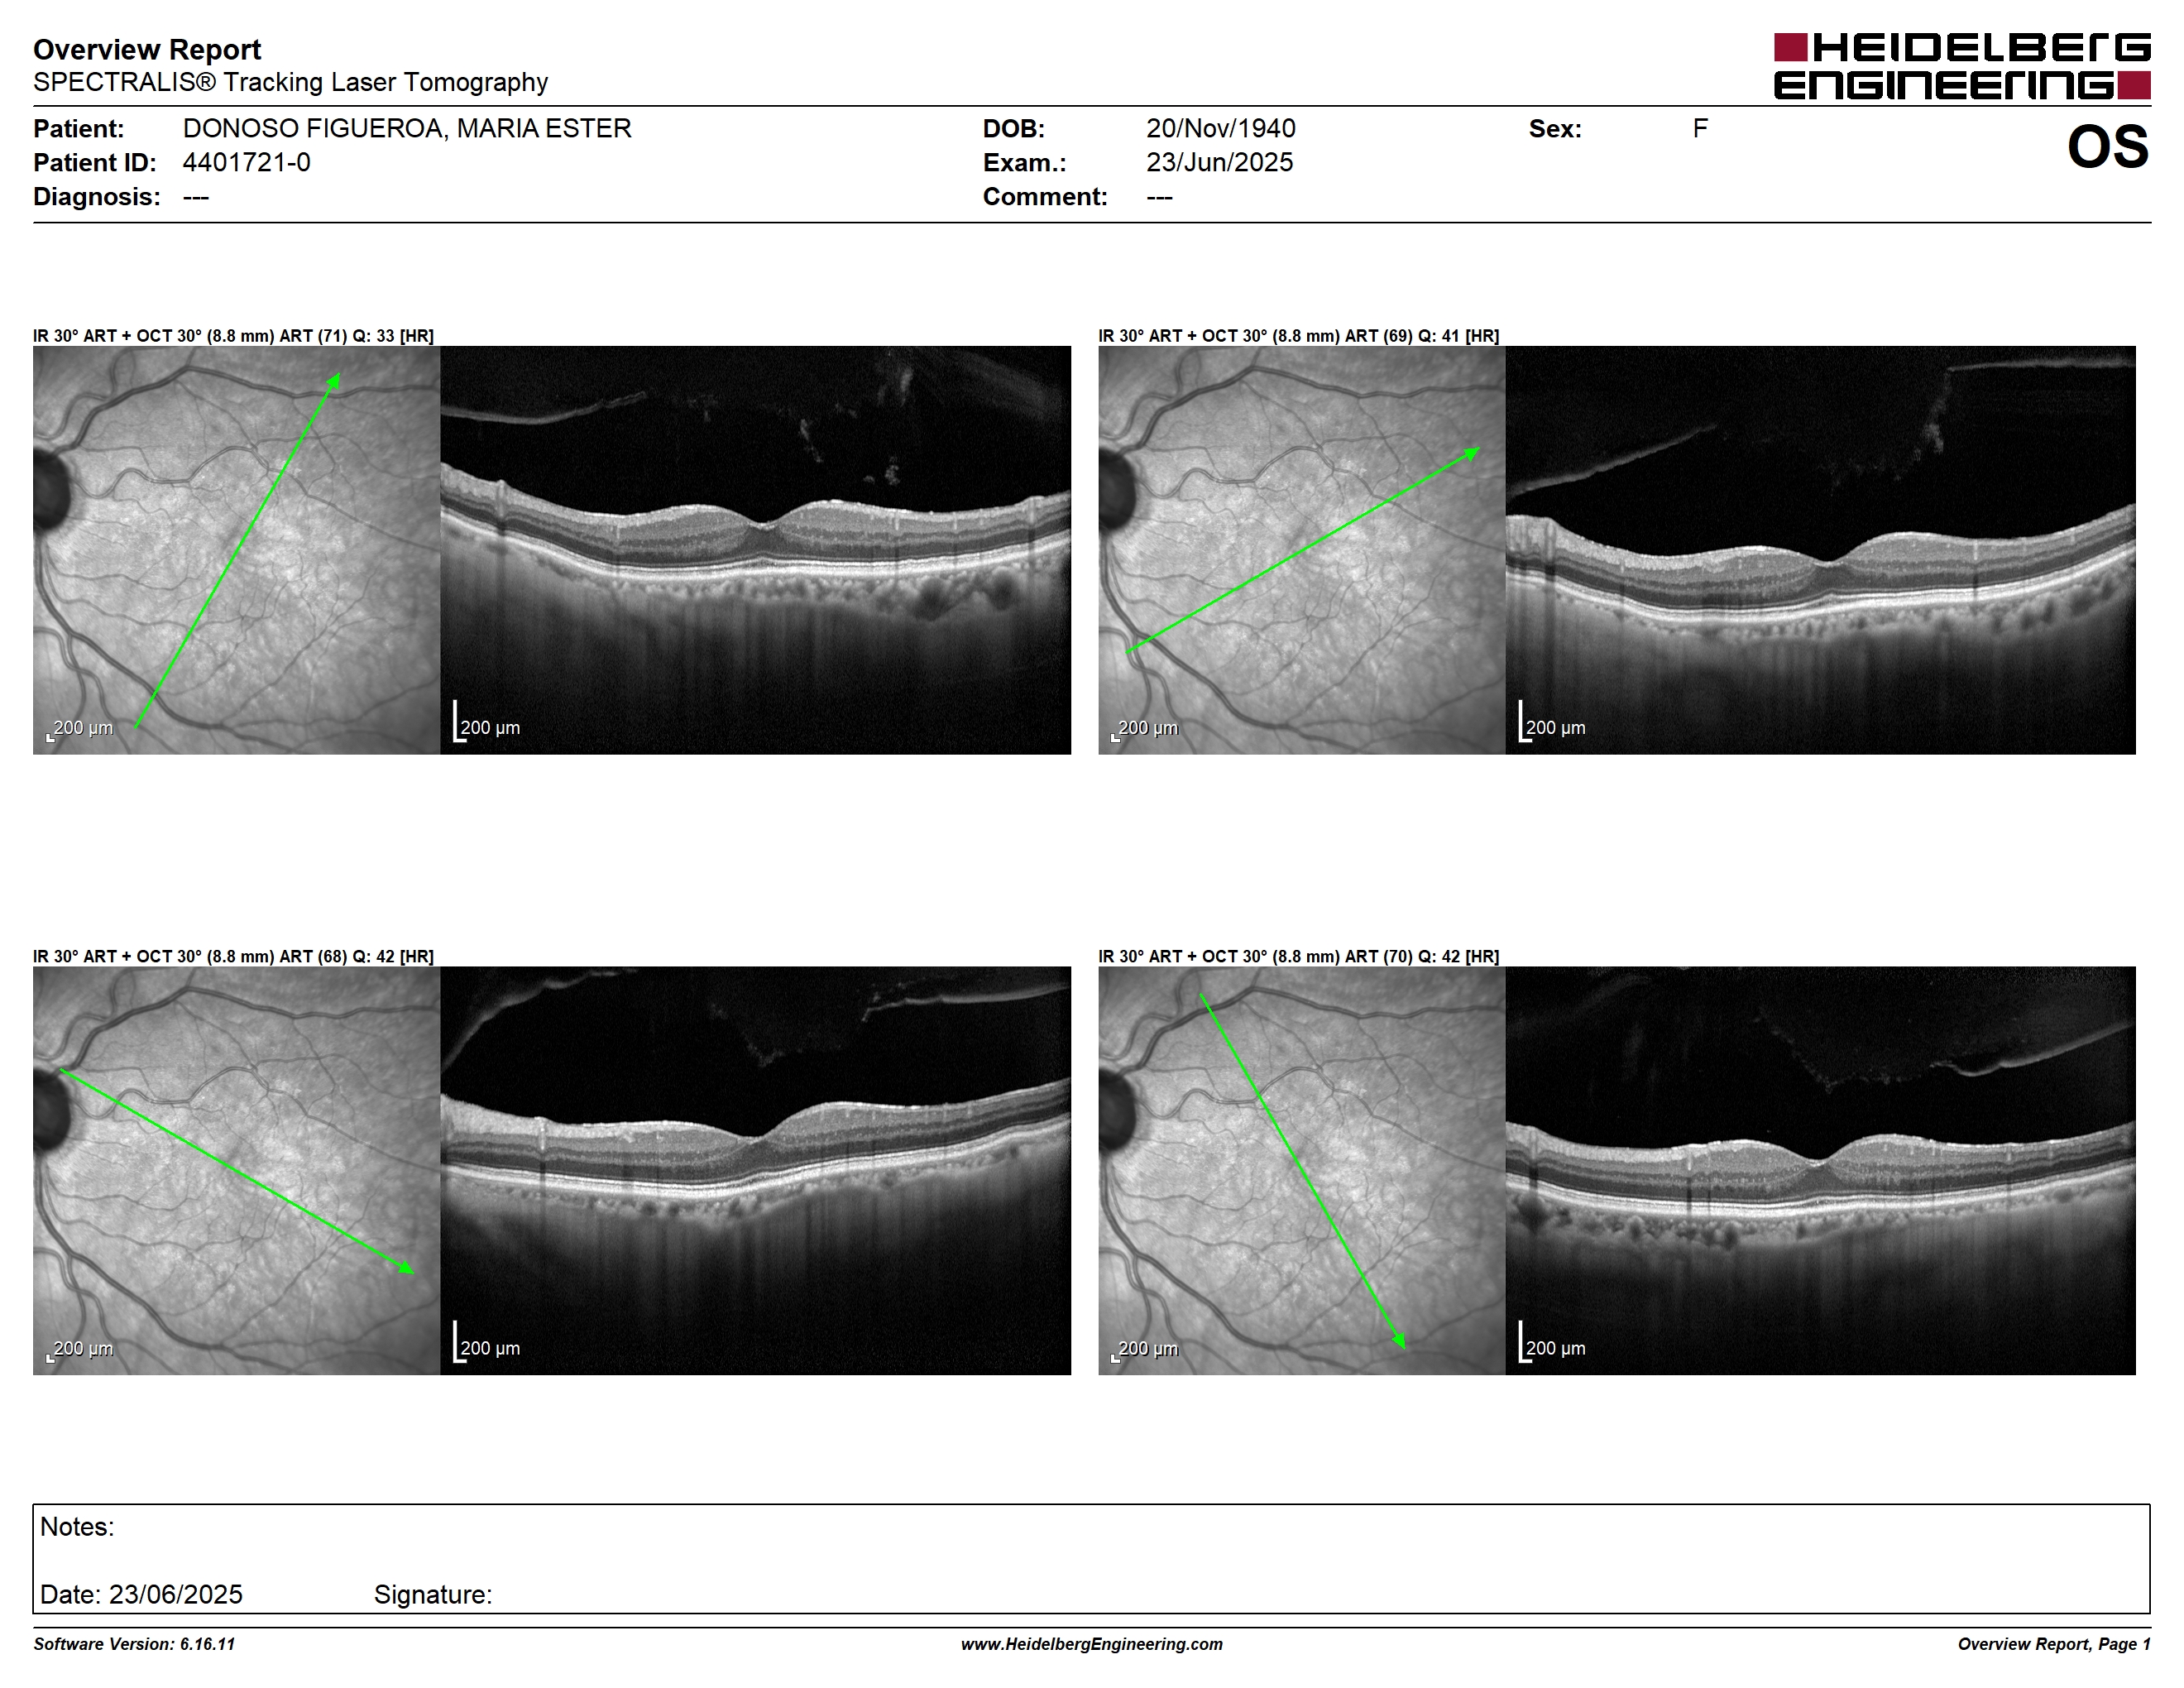Open the OCT B-scan for ART (70) scan

tap(1820, 1170)
